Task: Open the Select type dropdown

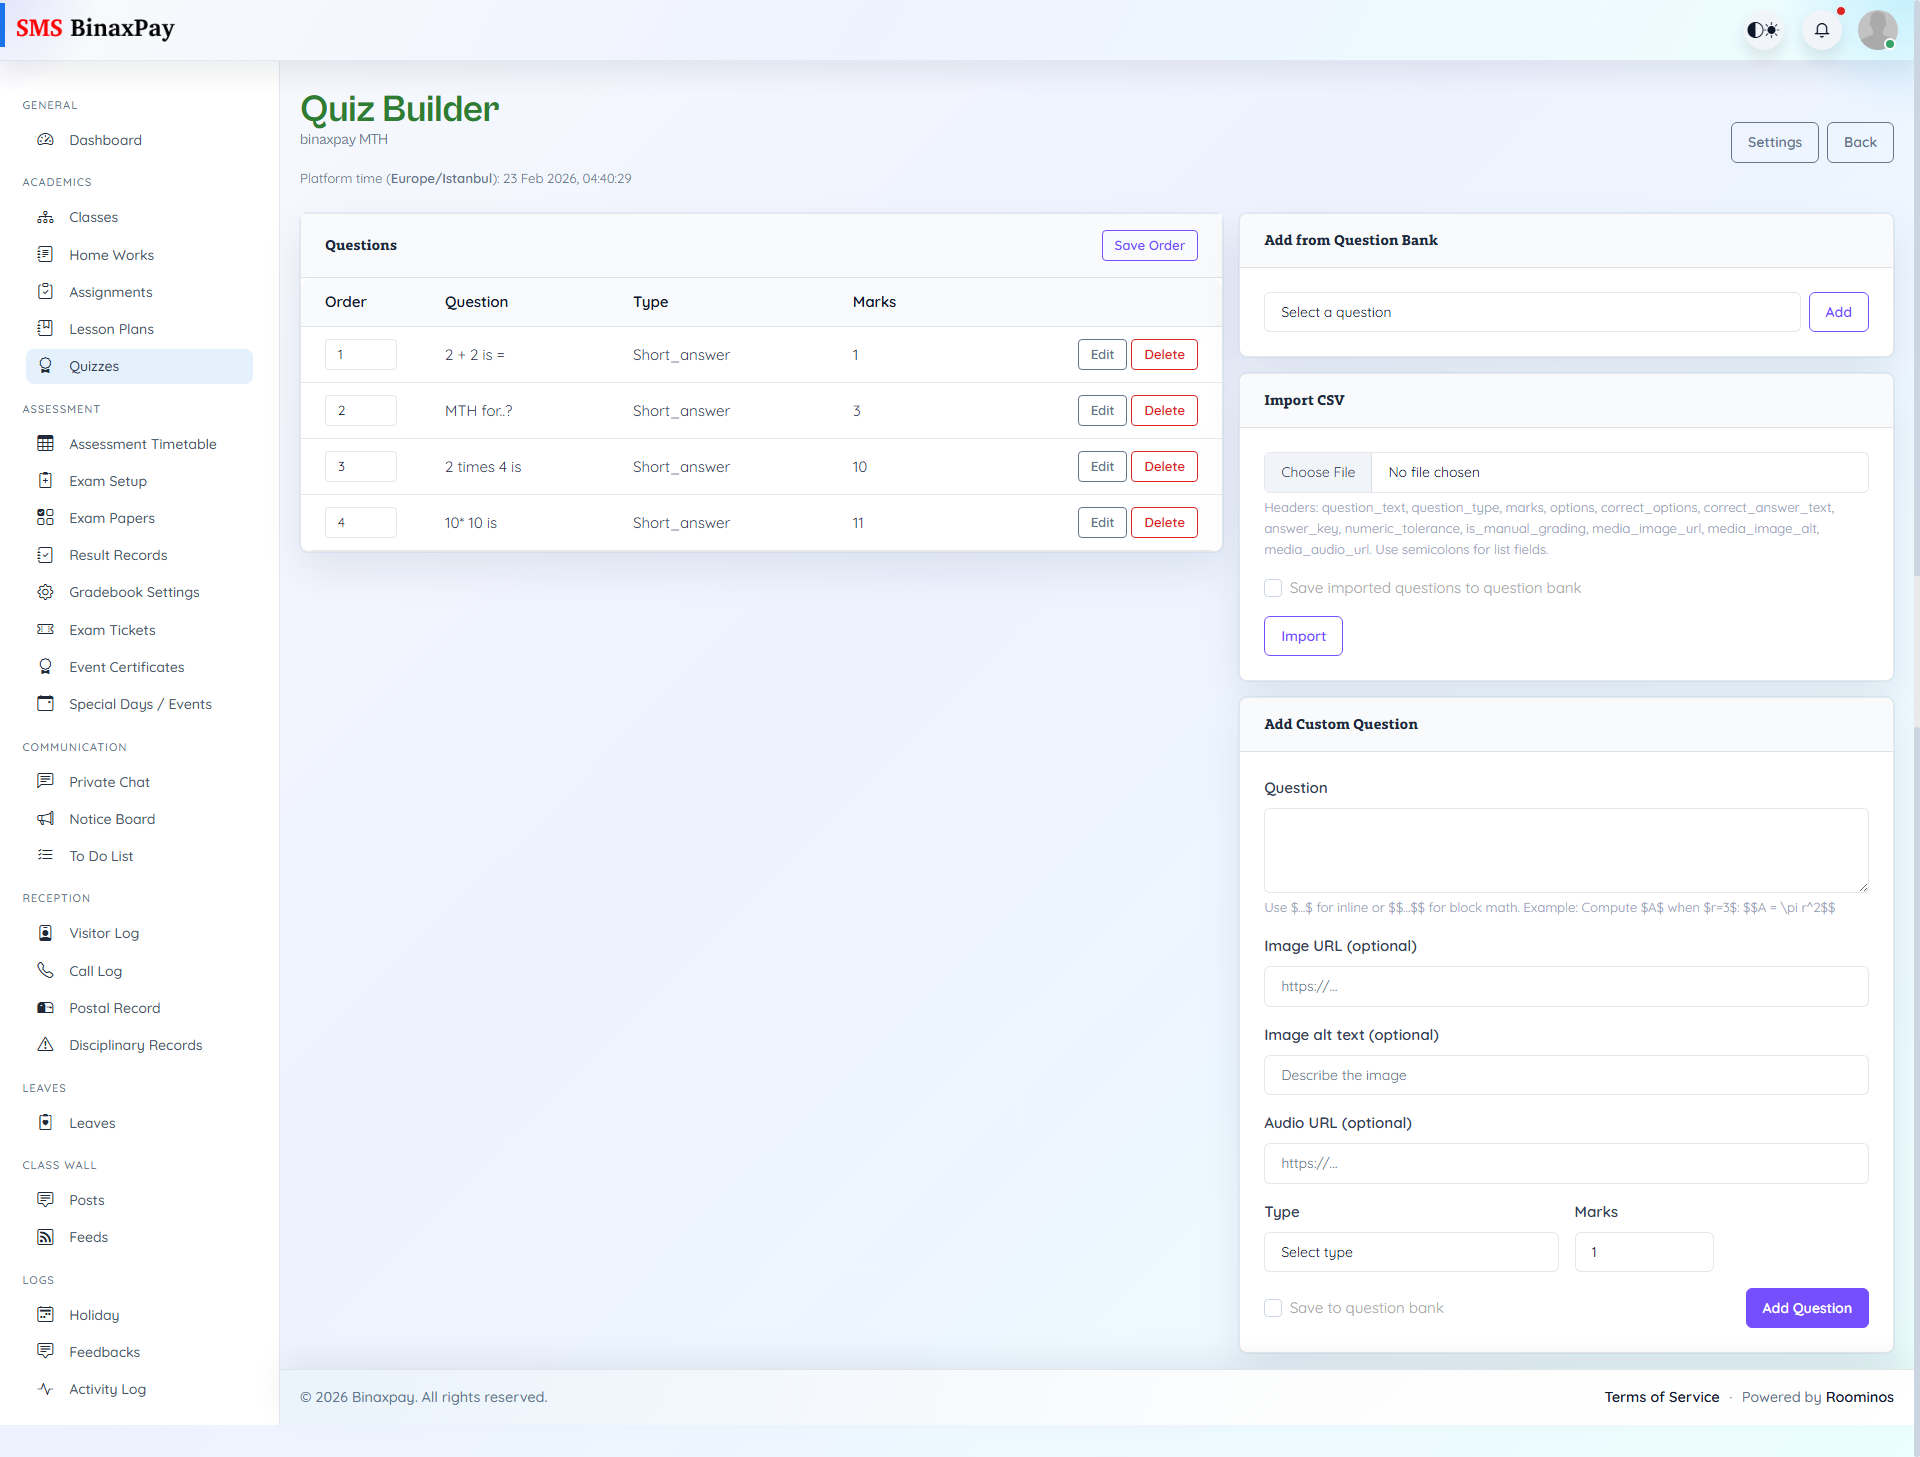Action: coord(1410,1251)
